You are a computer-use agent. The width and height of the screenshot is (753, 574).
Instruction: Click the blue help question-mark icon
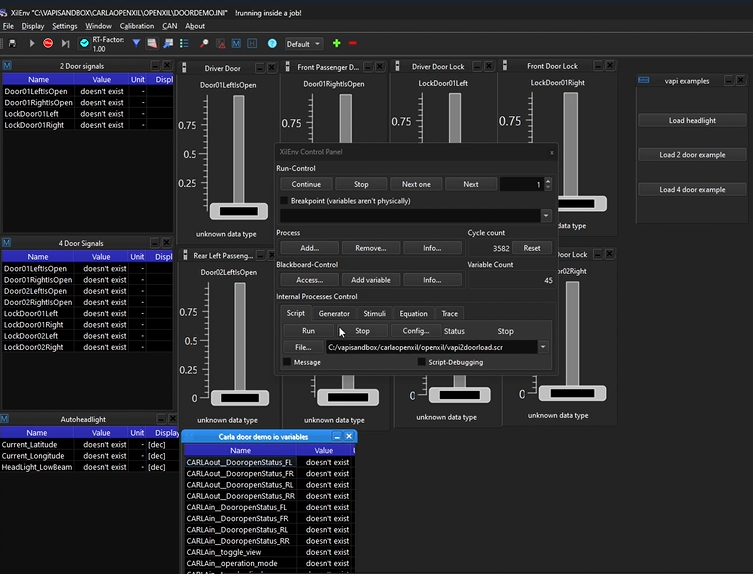(272, 44)
